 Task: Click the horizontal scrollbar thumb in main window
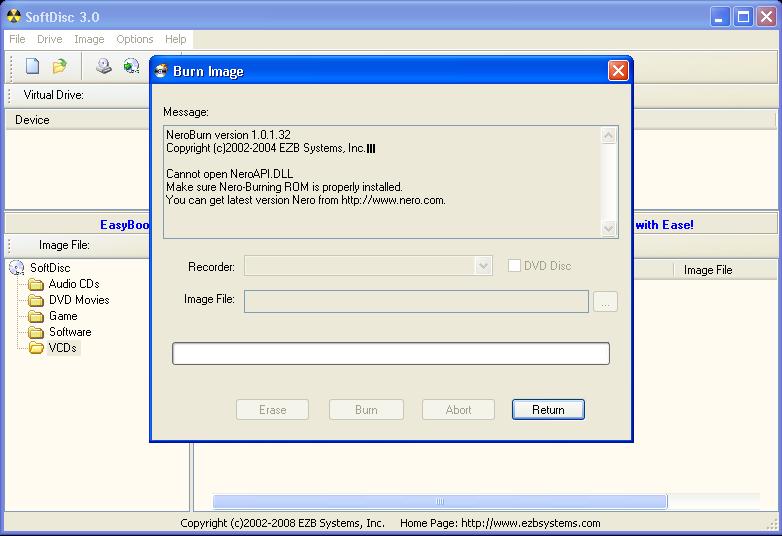[x=440, y=501]
